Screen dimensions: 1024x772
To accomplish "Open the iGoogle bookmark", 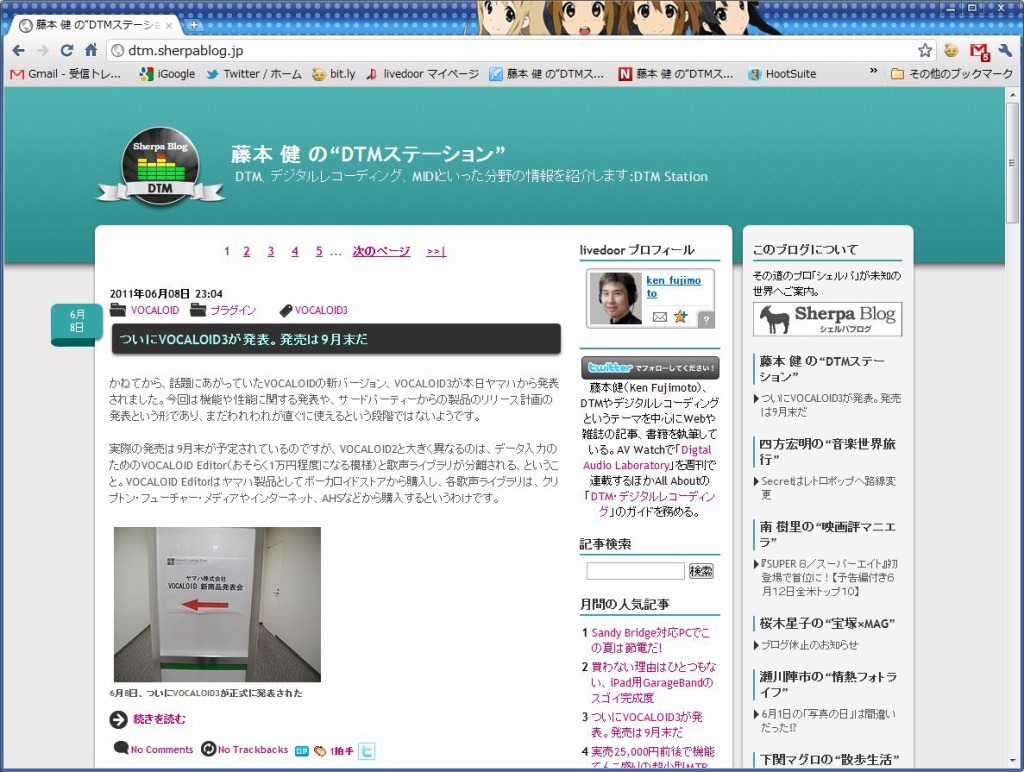I will click(167, 74).
